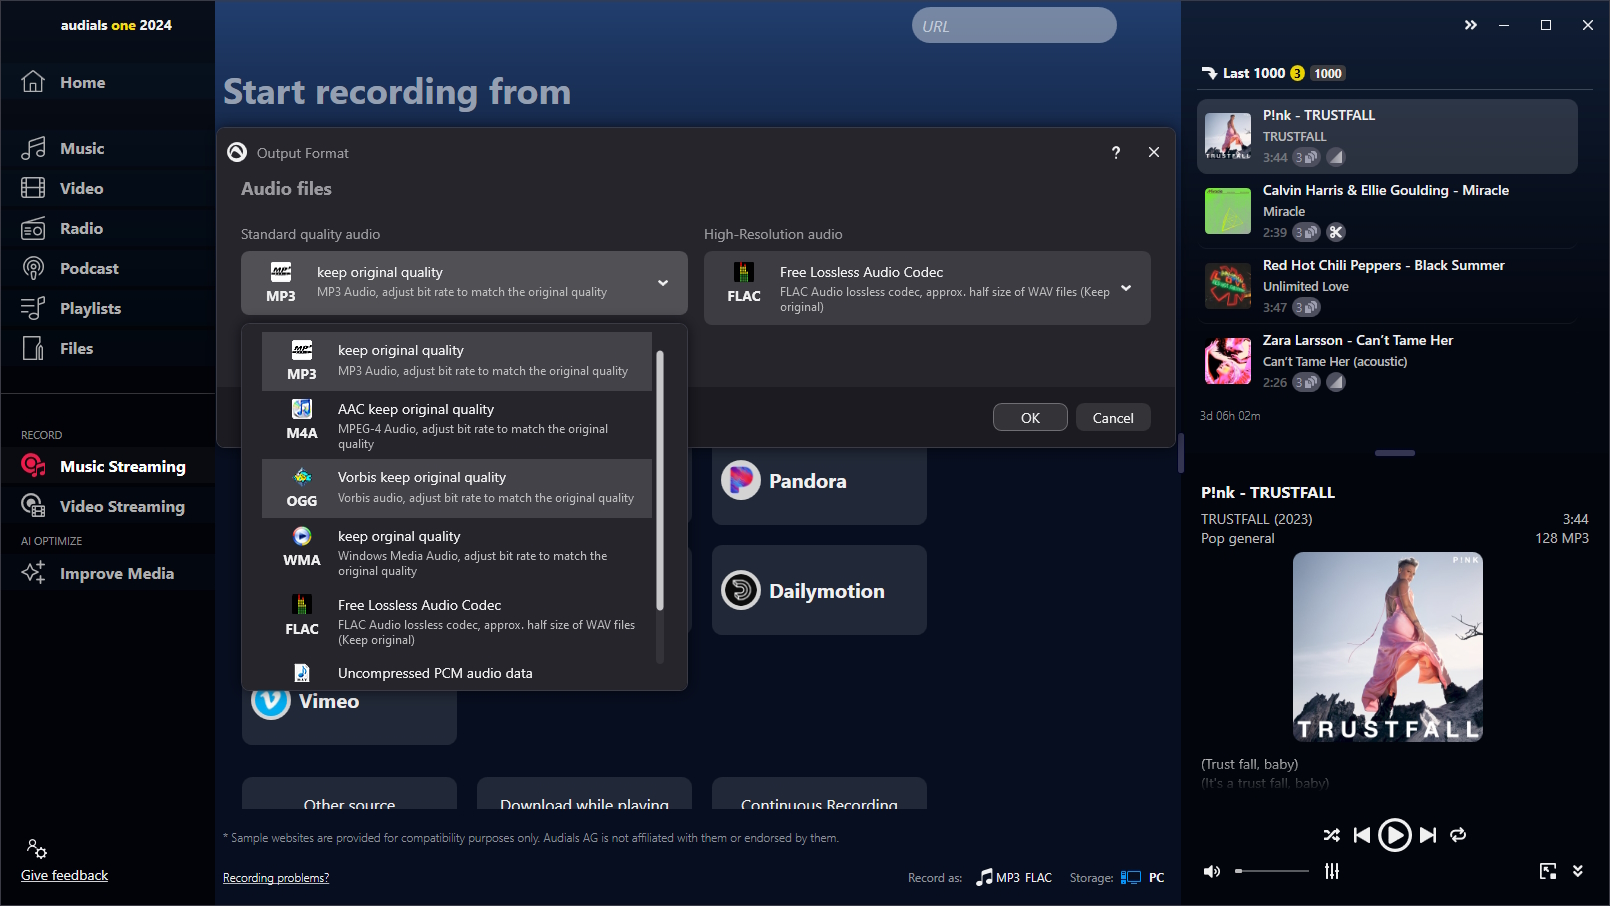Screen dimensions: 1610x906
Task: Confirm the output format with OK
Action: pos(1030,417)
